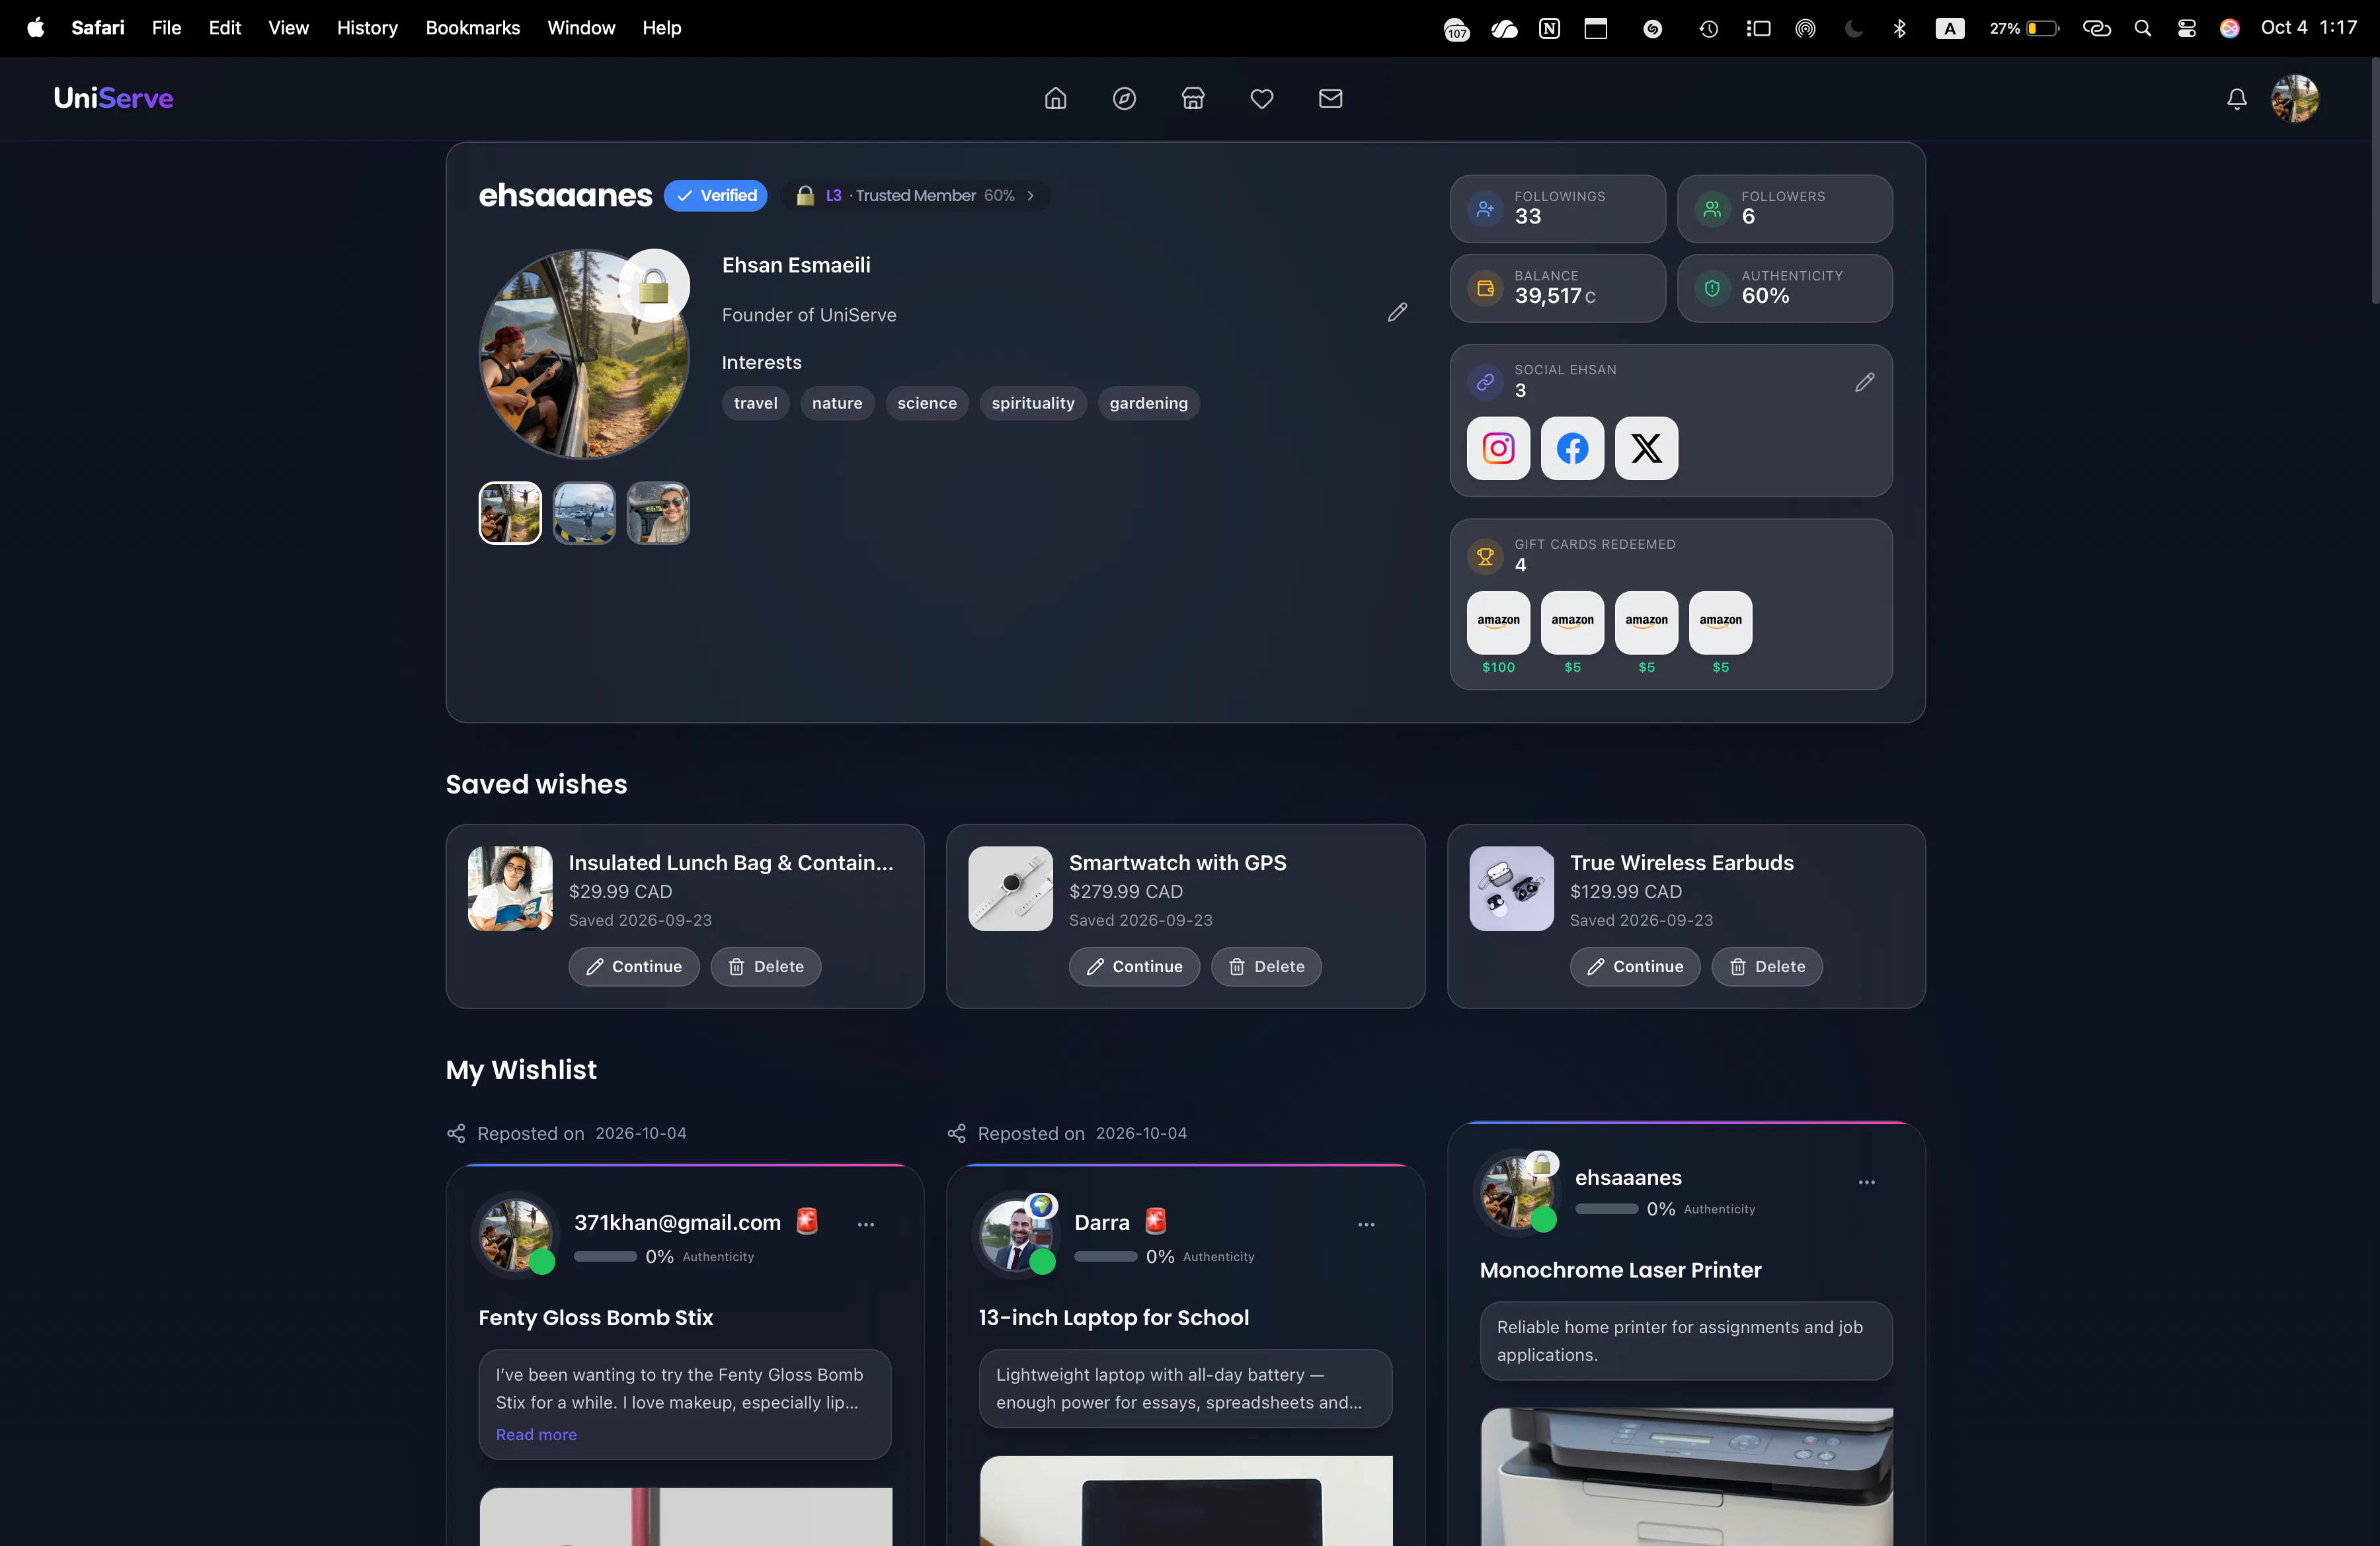The width and height of the screenshot is (2380, 1546).
Task: Click the Balance 39,517 card
Action: (1558, 288)
